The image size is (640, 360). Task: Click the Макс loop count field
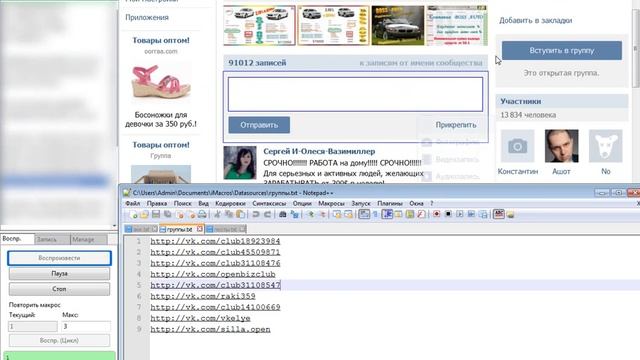[86, 327]
